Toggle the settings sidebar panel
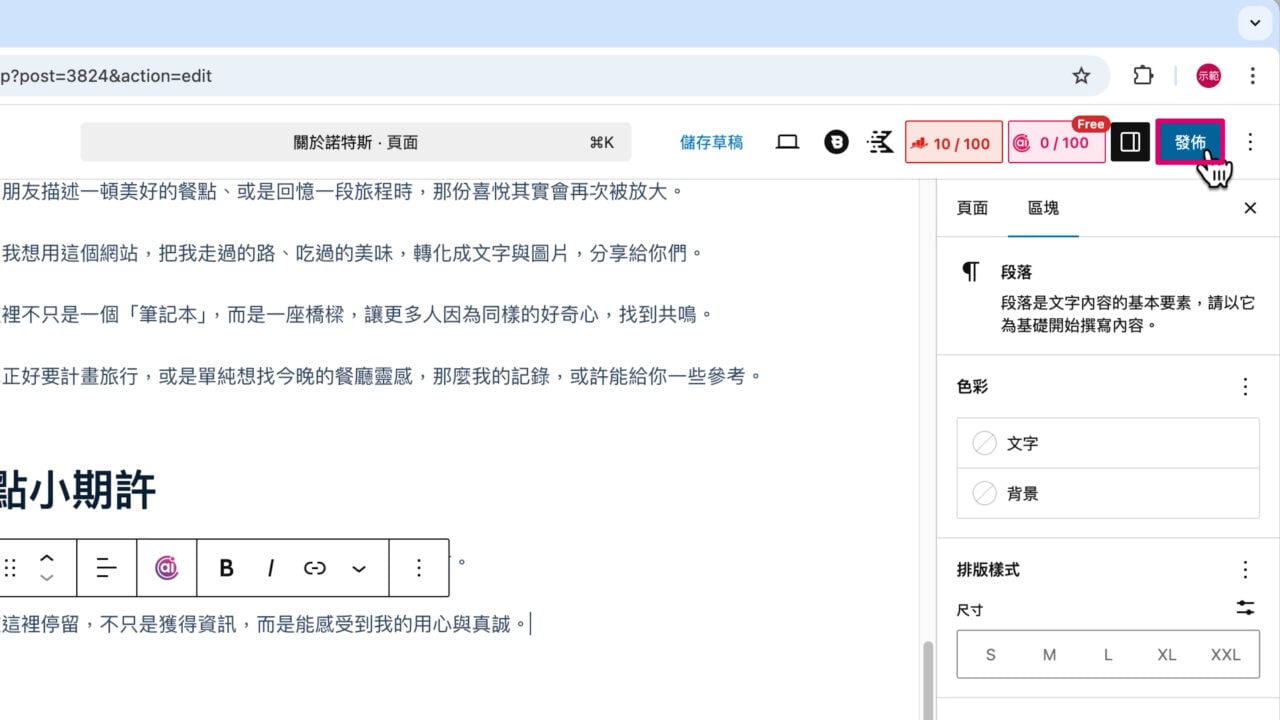The image size is (1280, 720). (x=1130, y=143)
